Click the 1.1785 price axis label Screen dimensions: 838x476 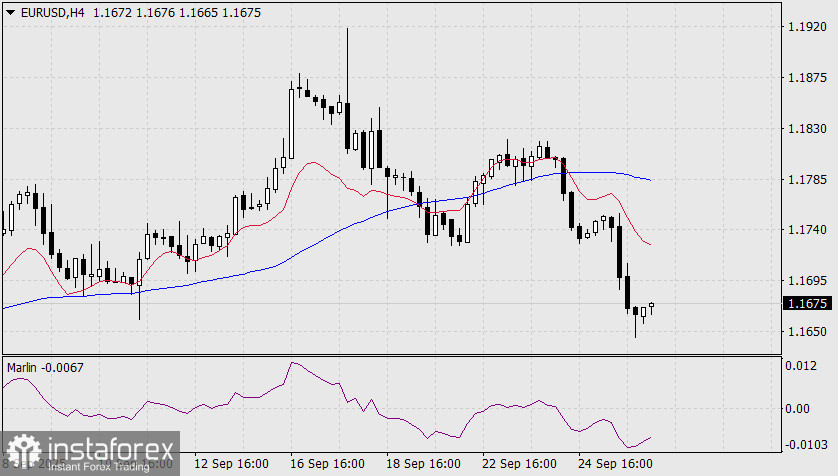[x=807, y=180]
